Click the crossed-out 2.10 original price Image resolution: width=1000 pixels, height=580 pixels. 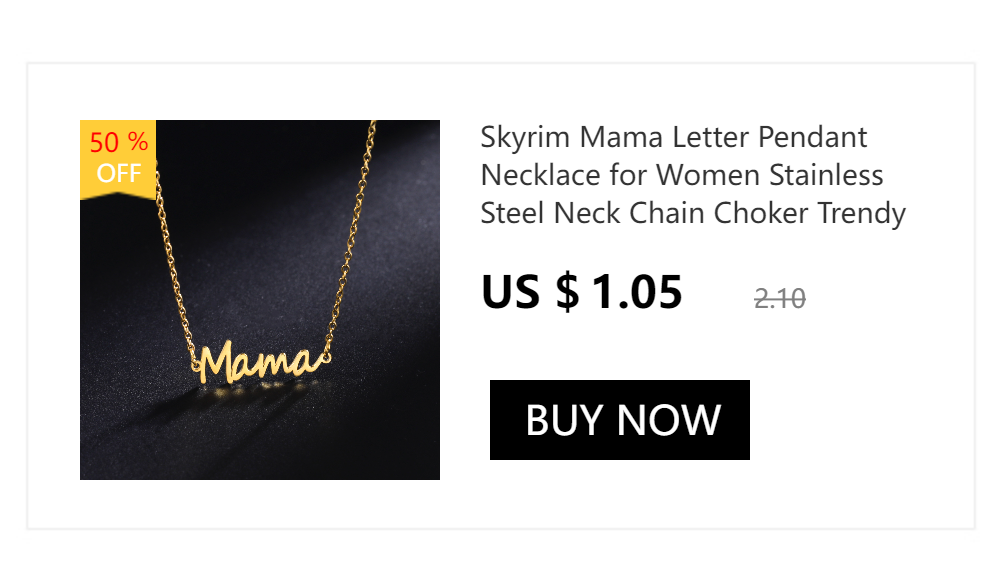click(x=779, y=299)
